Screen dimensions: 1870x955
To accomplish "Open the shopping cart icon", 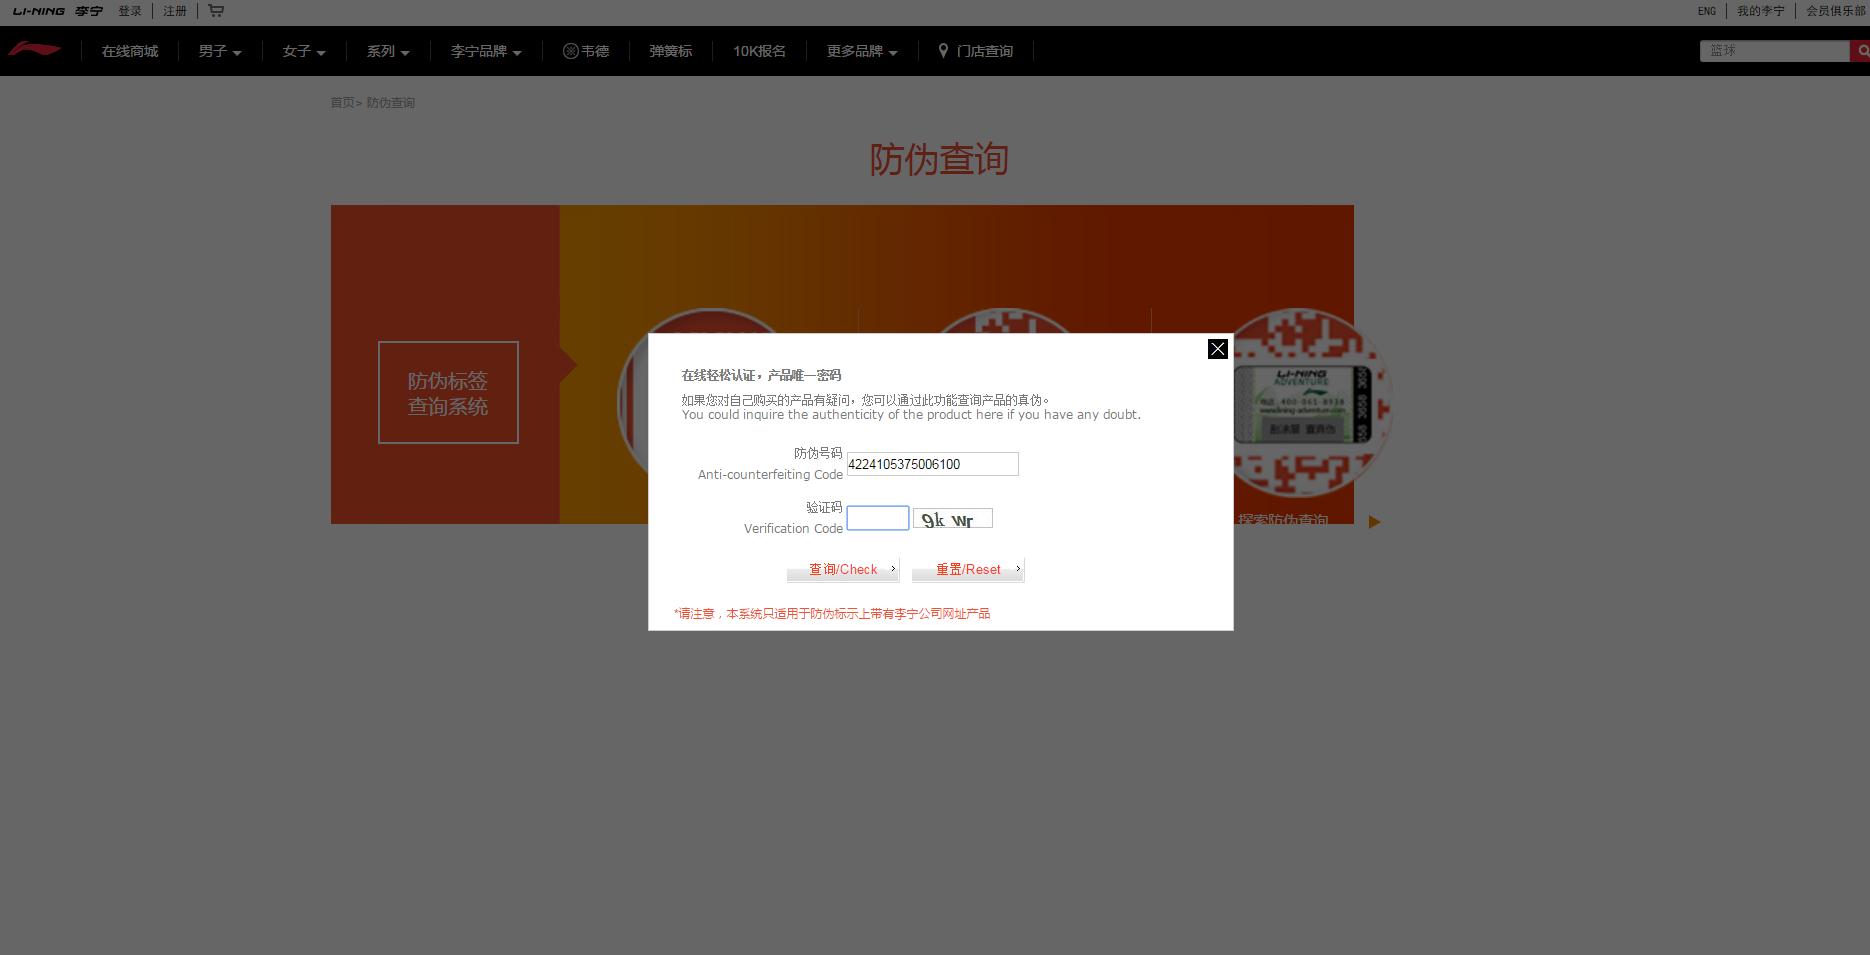I will click(216, 10).
